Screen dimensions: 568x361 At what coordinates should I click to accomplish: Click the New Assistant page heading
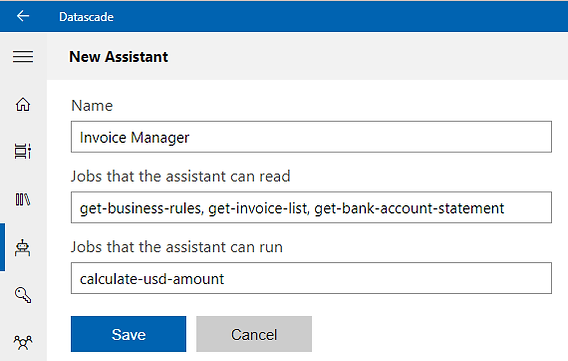tap(118, 57)
